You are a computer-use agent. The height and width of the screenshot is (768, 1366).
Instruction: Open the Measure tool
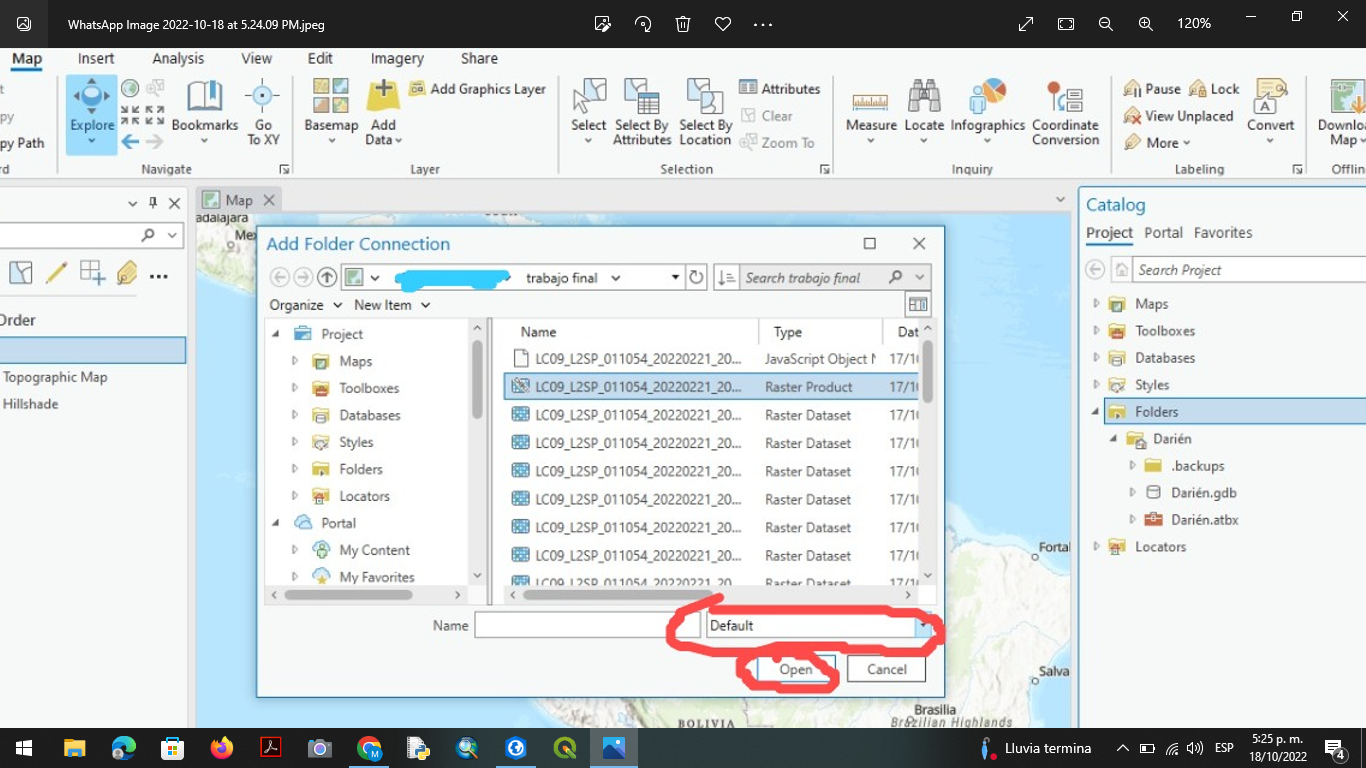coord(870,105)
